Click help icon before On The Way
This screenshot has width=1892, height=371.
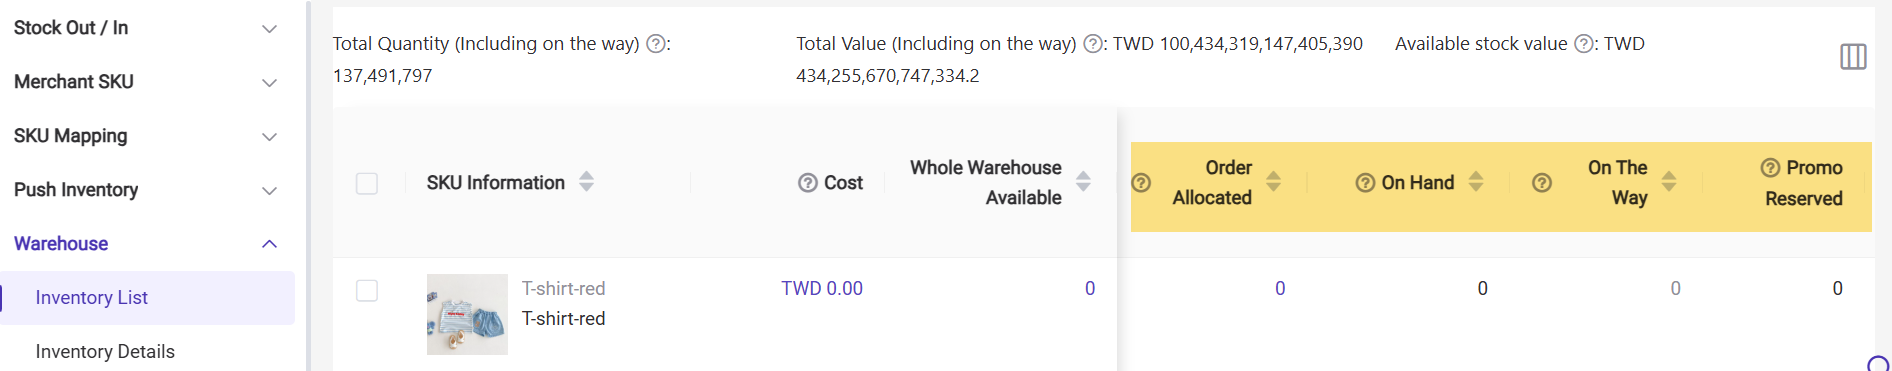tap(1542, 183)
